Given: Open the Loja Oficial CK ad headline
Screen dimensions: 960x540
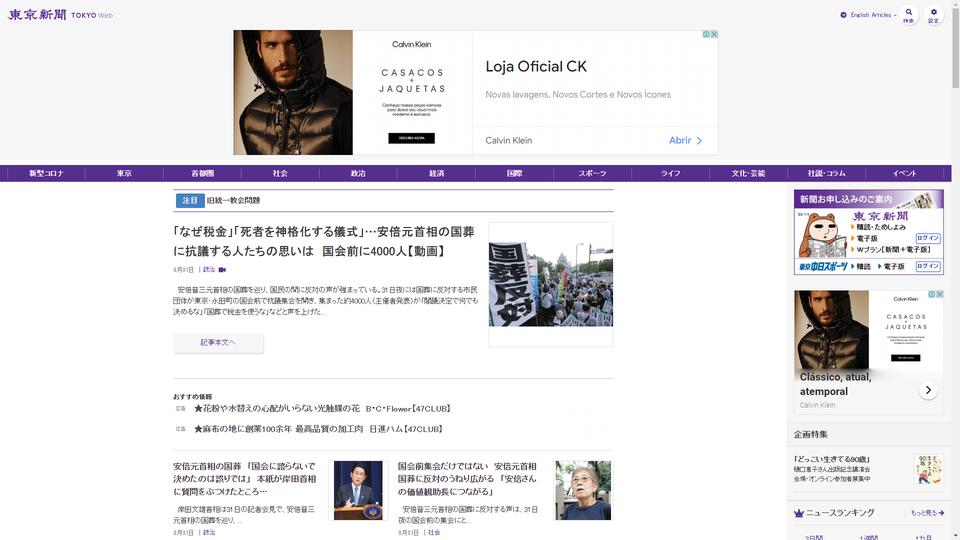Looking at the screenshot, I should (536, 67).
